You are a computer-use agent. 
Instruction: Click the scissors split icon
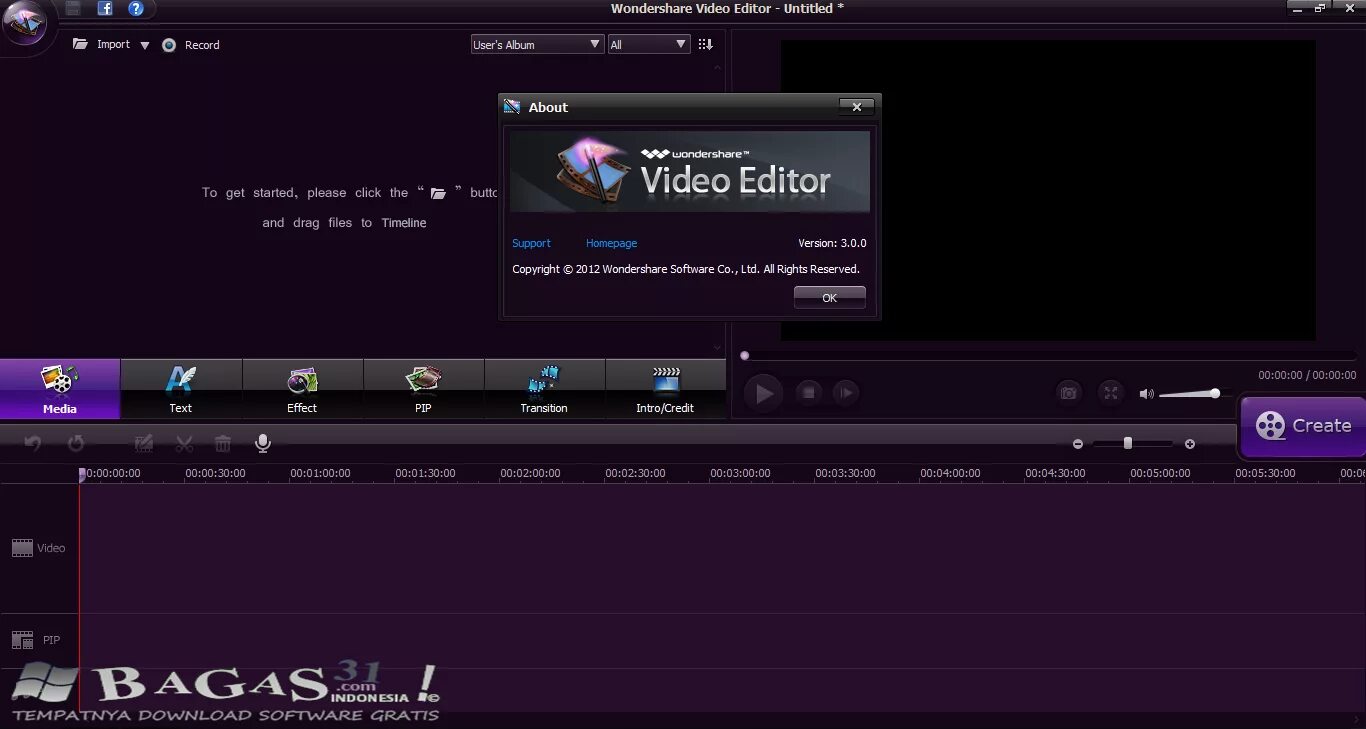184,443
